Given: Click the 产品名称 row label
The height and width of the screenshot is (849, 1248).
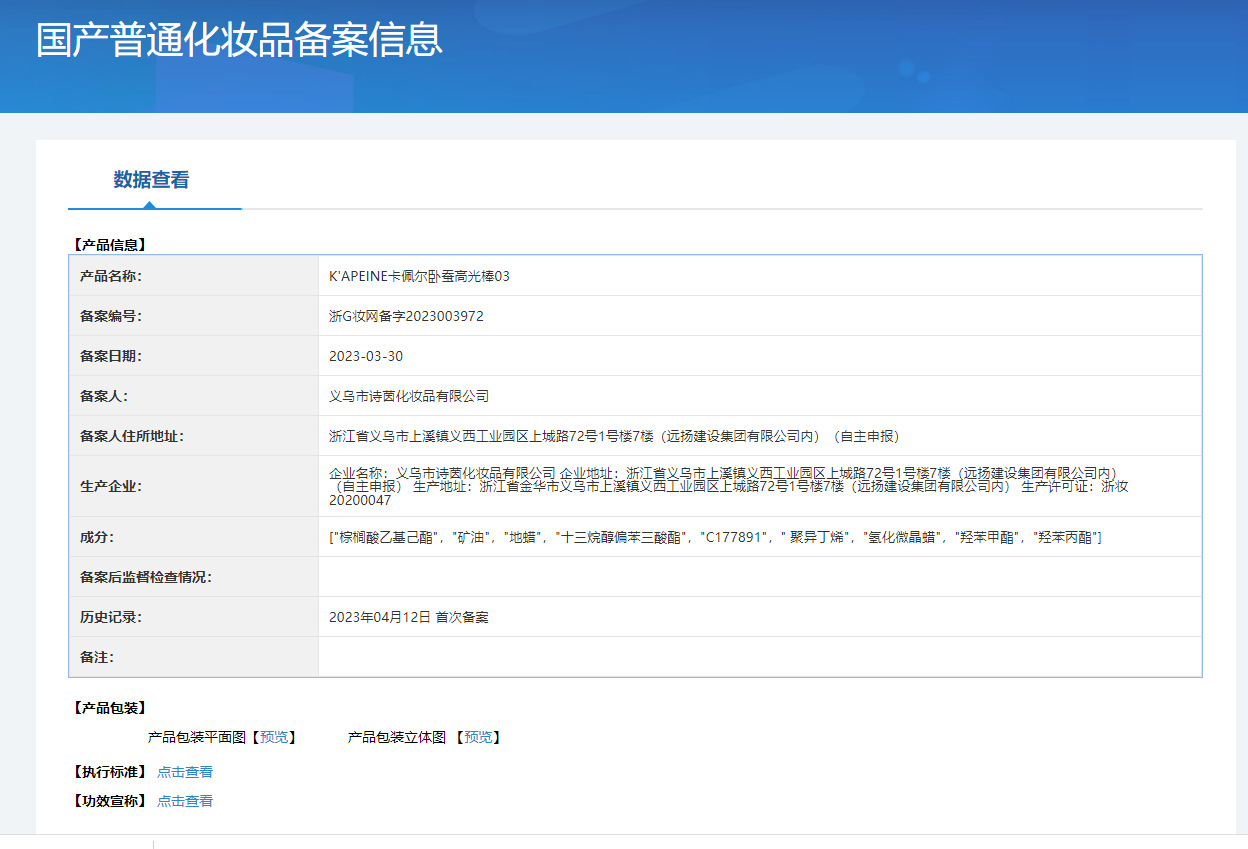Looking at the screenshot, I should (111, 276).
